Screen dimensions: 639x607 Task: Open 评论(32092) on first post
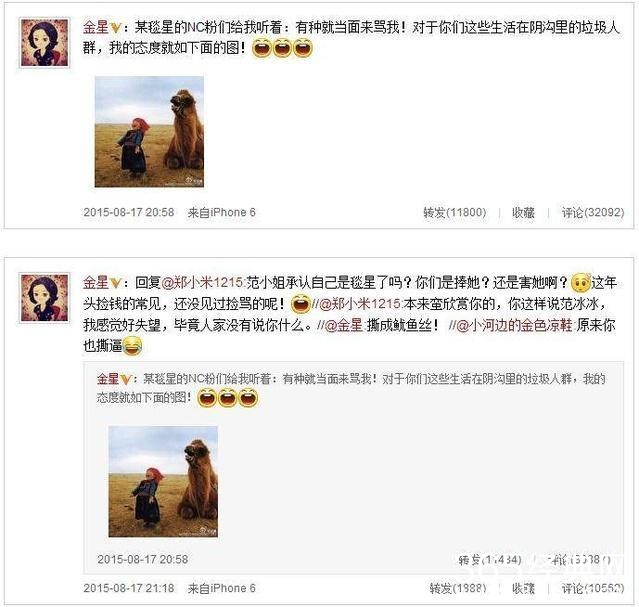pyautogui.click(x=593, y=212)
